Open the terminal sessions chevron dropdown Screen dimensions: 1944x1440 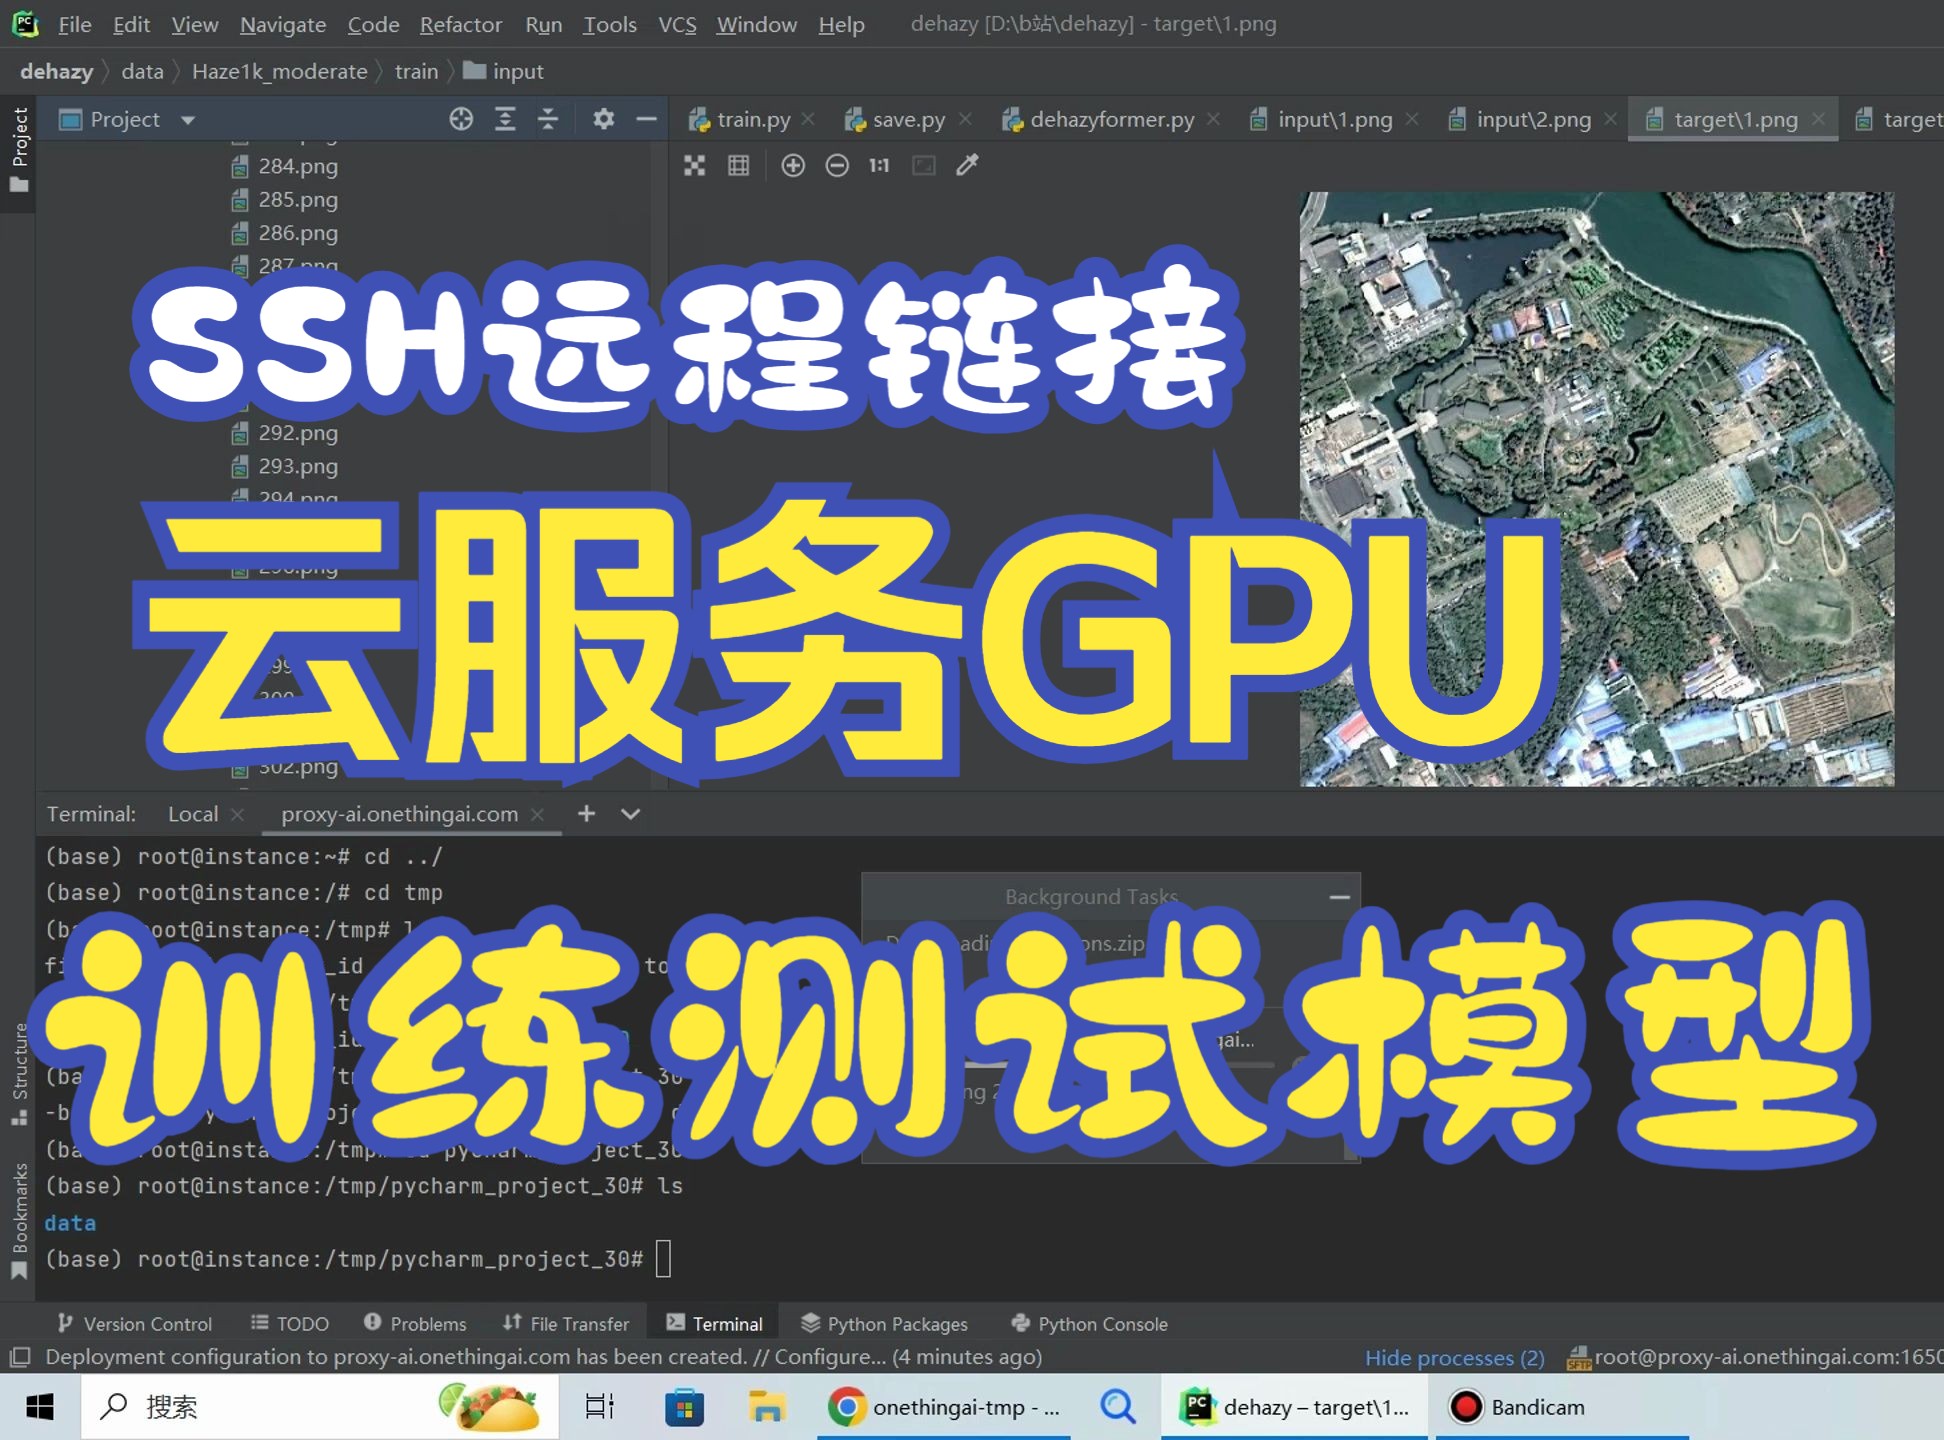tap(630, 814)
